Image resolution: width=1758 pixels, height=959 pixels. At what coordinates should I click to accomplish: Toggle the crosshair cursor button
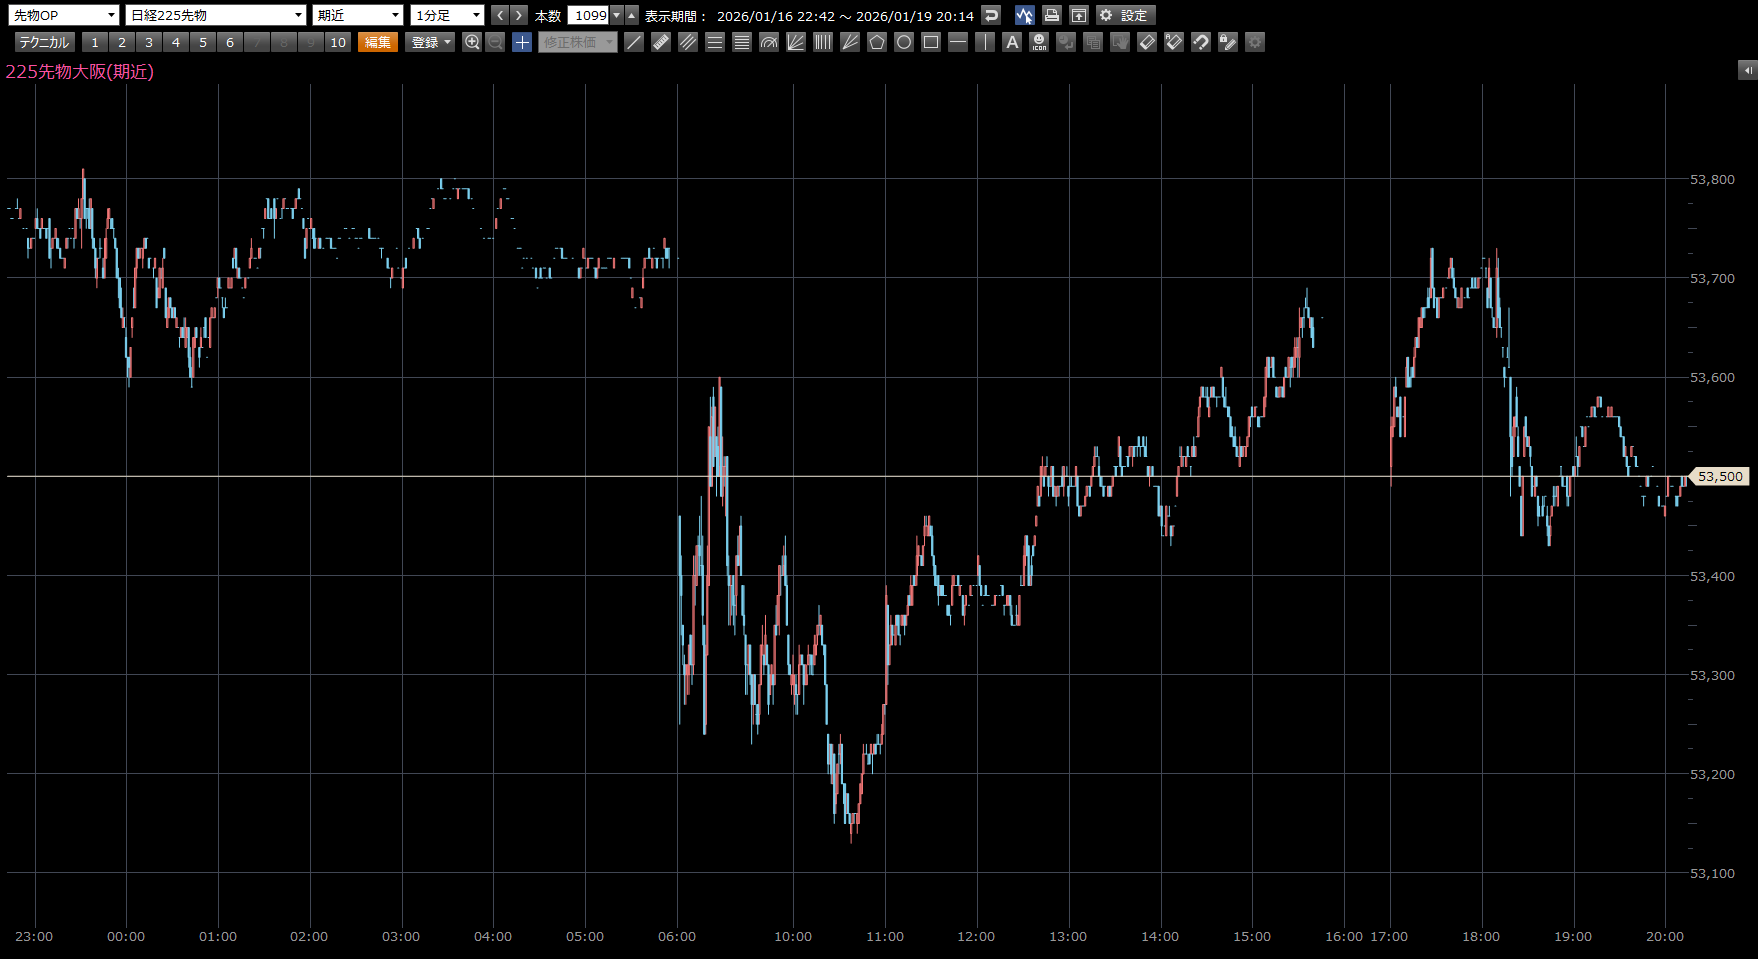pyautogui.click(x=522, y=42)
